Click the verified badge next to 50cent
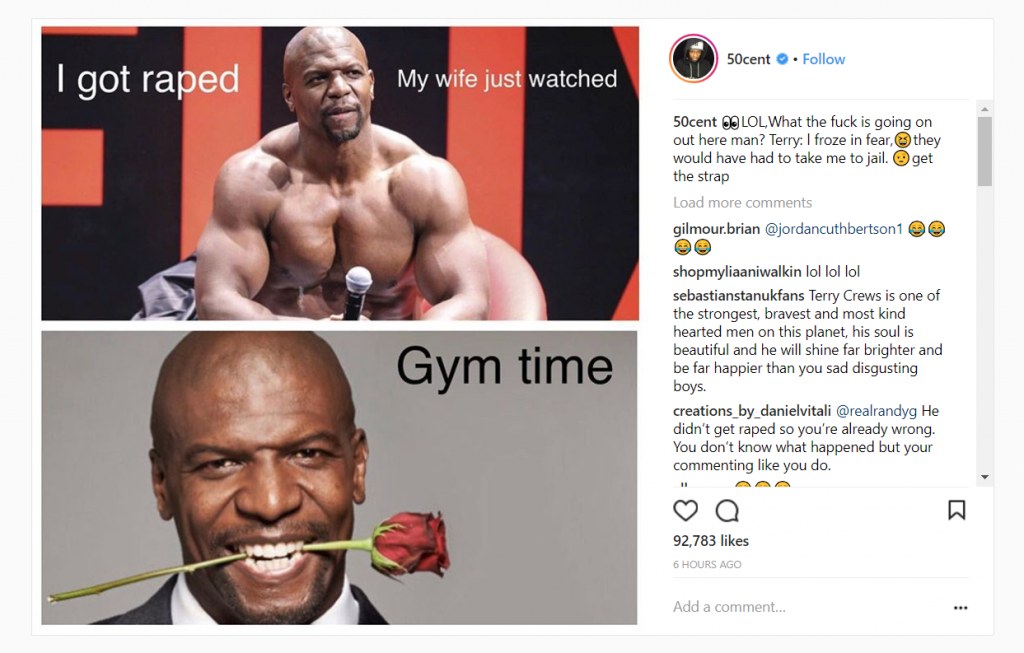The height and width of the screenshot is (653, 1024). [782, 59]
